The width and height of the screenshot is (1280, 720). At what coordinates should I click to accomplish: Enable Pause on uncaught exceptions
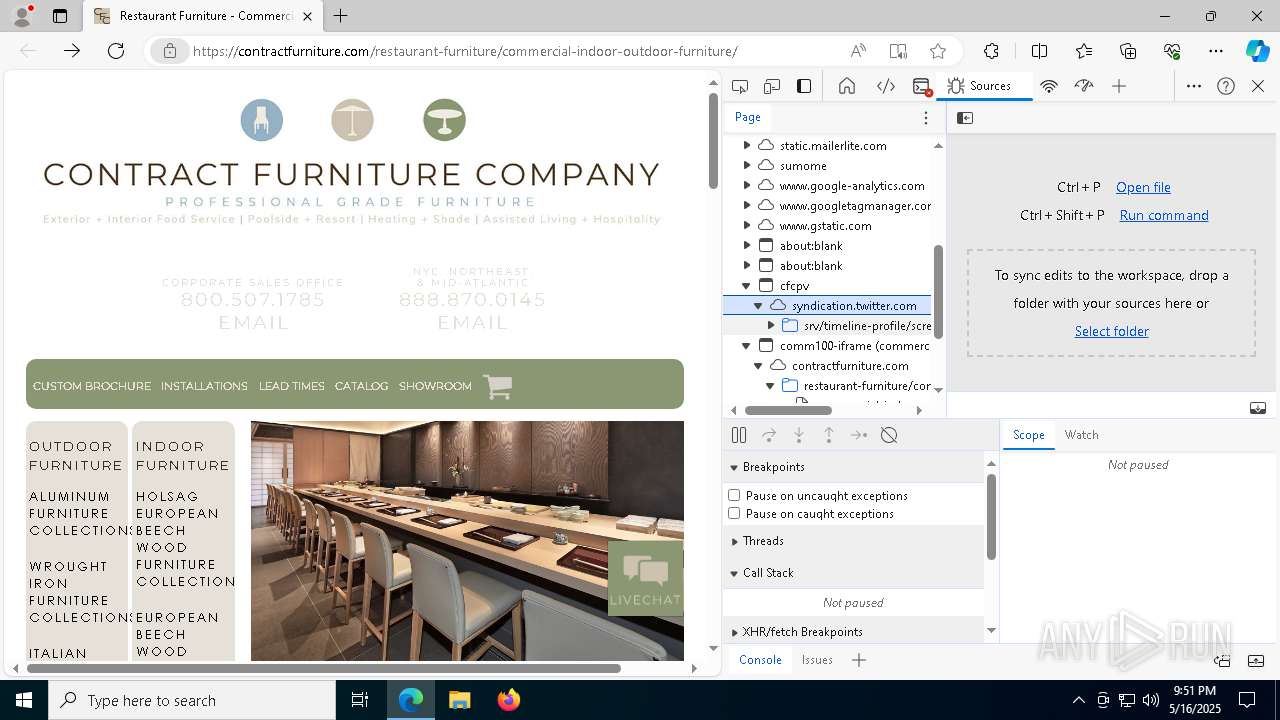(x=734, y=495)
